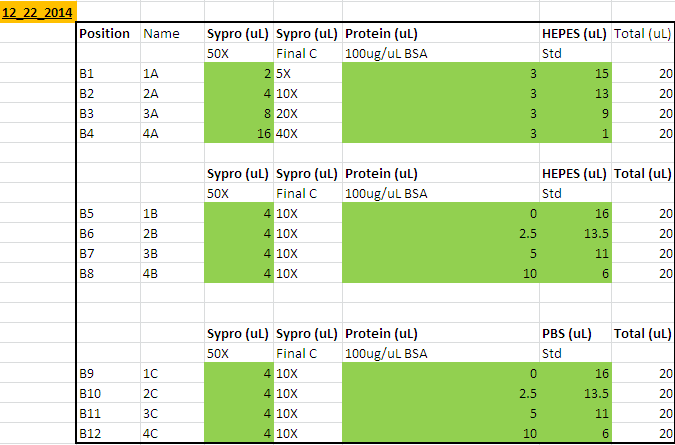The width and height of the screenshot is (675, 445).
Task: Click the 40X final concentration cell
Action: (x=307, y=133)
